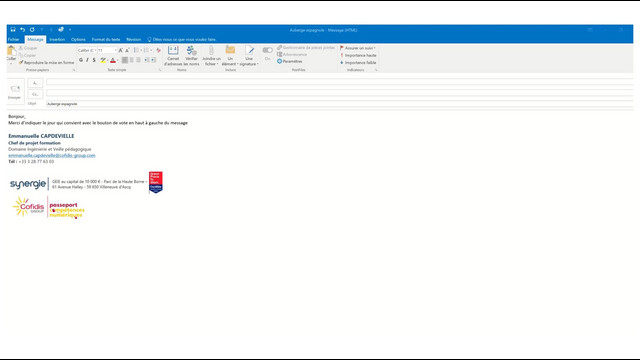Clear all formatting with the eraser icon

(x=158, y=50)
